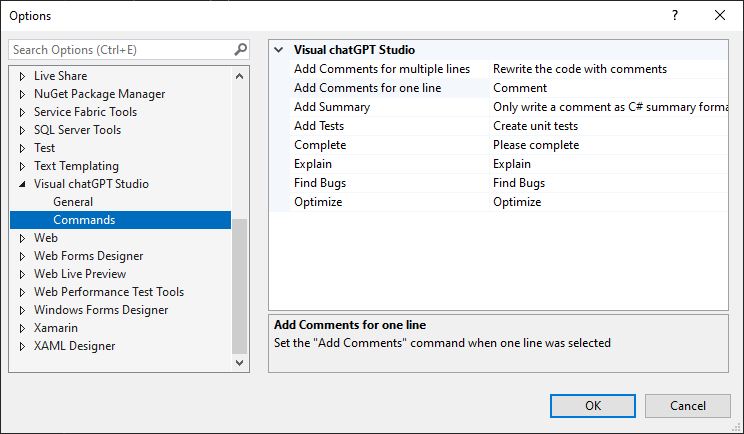The width and height of the screenshot is (744, 434).
Task: Expand the XAML Designer node
Action: [x=23, y=346]
